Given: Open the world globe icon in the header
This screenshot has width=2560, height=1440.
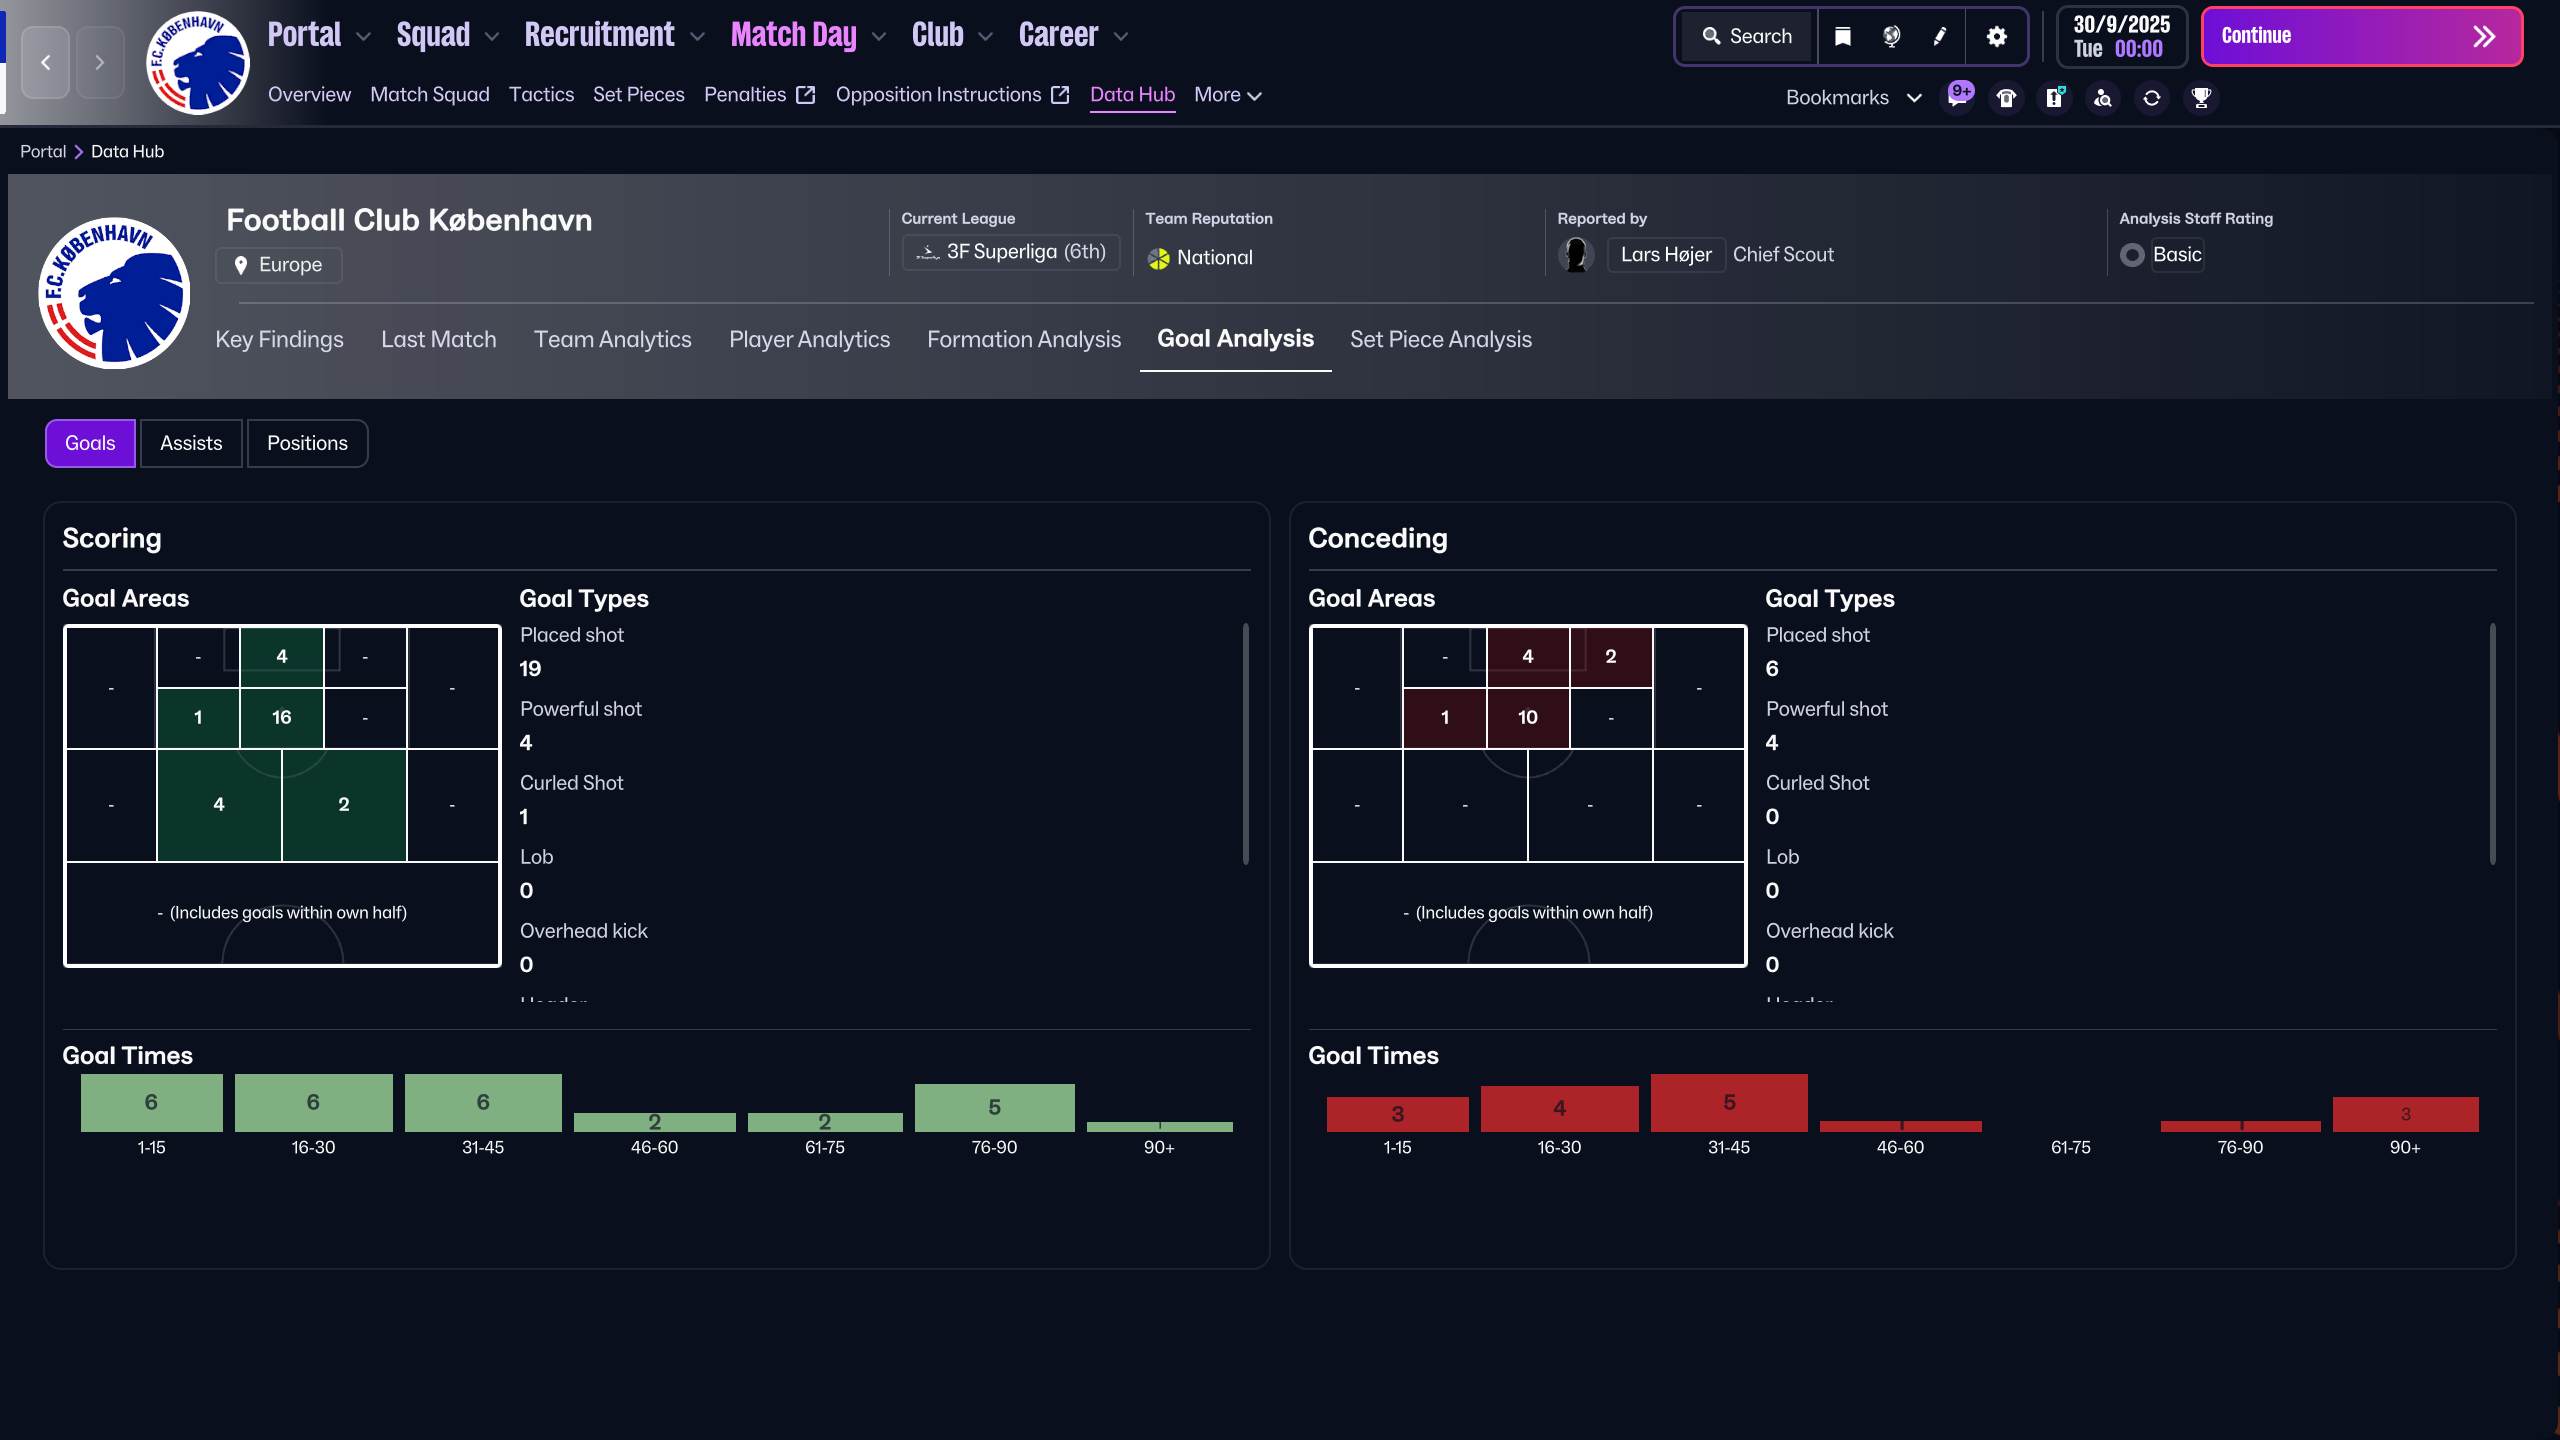Looking at the screenshot, I should (x=1889, y=36).
